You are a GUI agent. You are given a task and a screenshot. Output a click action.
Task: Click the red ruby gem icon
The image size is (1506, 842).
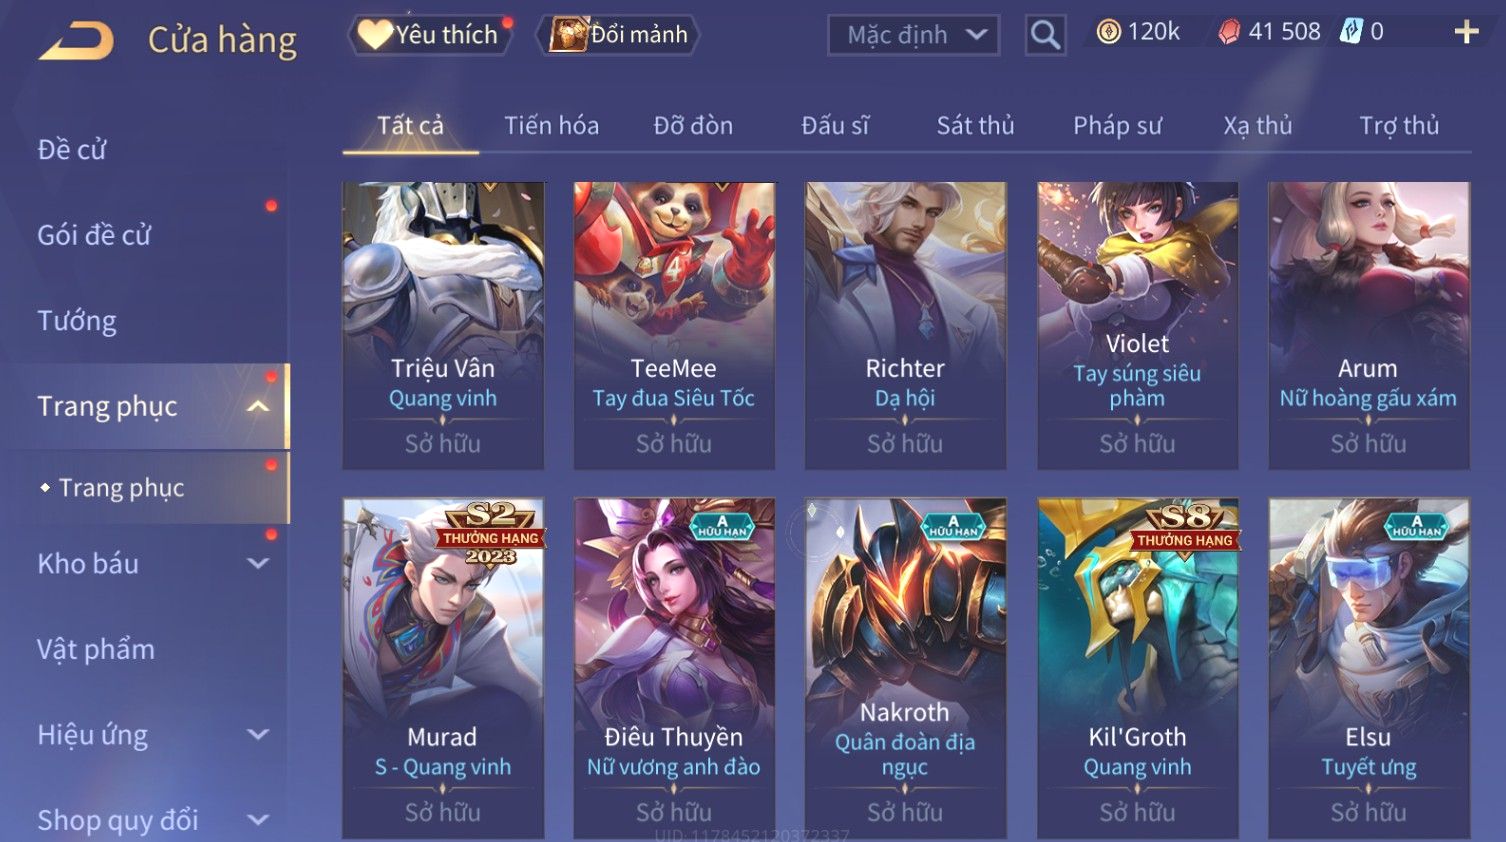1229,32
